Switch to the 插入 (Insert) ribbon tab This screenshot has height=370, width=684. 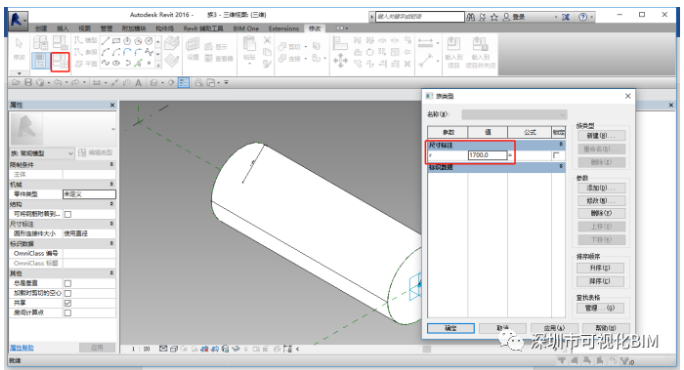(x=63, y=28)
